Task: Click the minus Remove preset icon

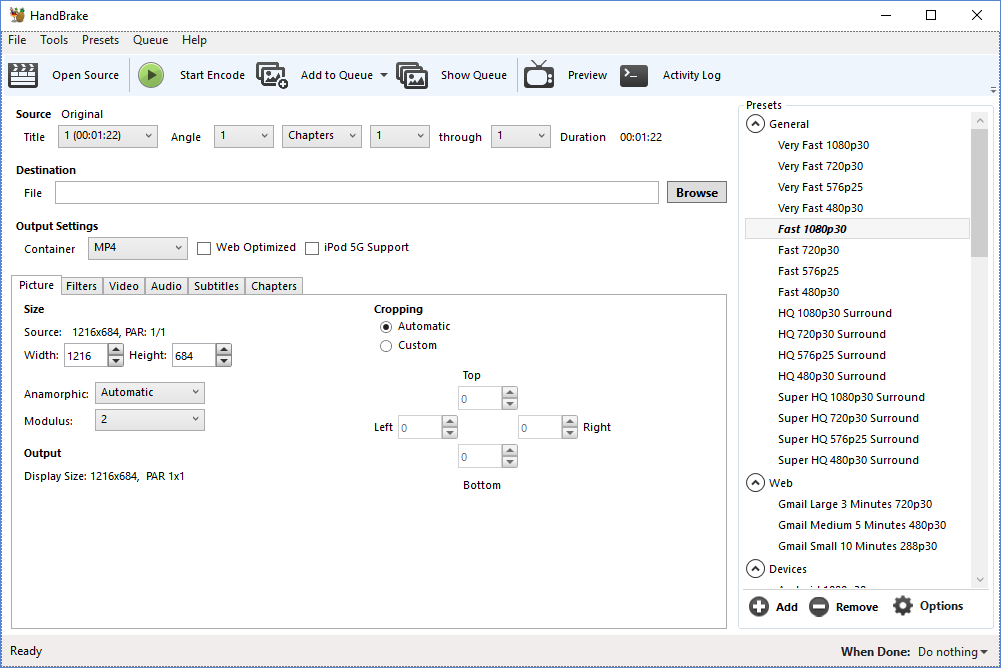Action: tap(818, 606)
